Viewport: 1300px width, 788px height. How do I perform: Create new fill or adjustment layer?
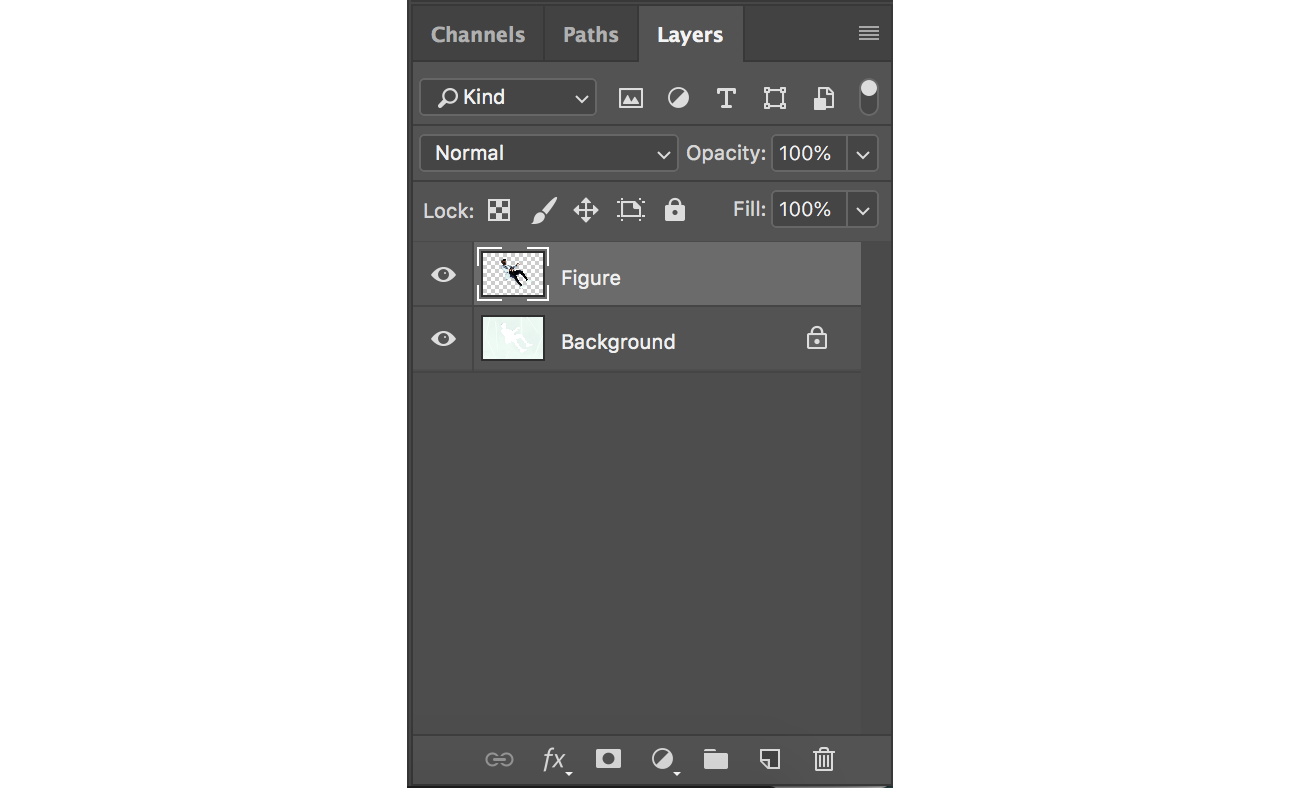tap(663, 760)
